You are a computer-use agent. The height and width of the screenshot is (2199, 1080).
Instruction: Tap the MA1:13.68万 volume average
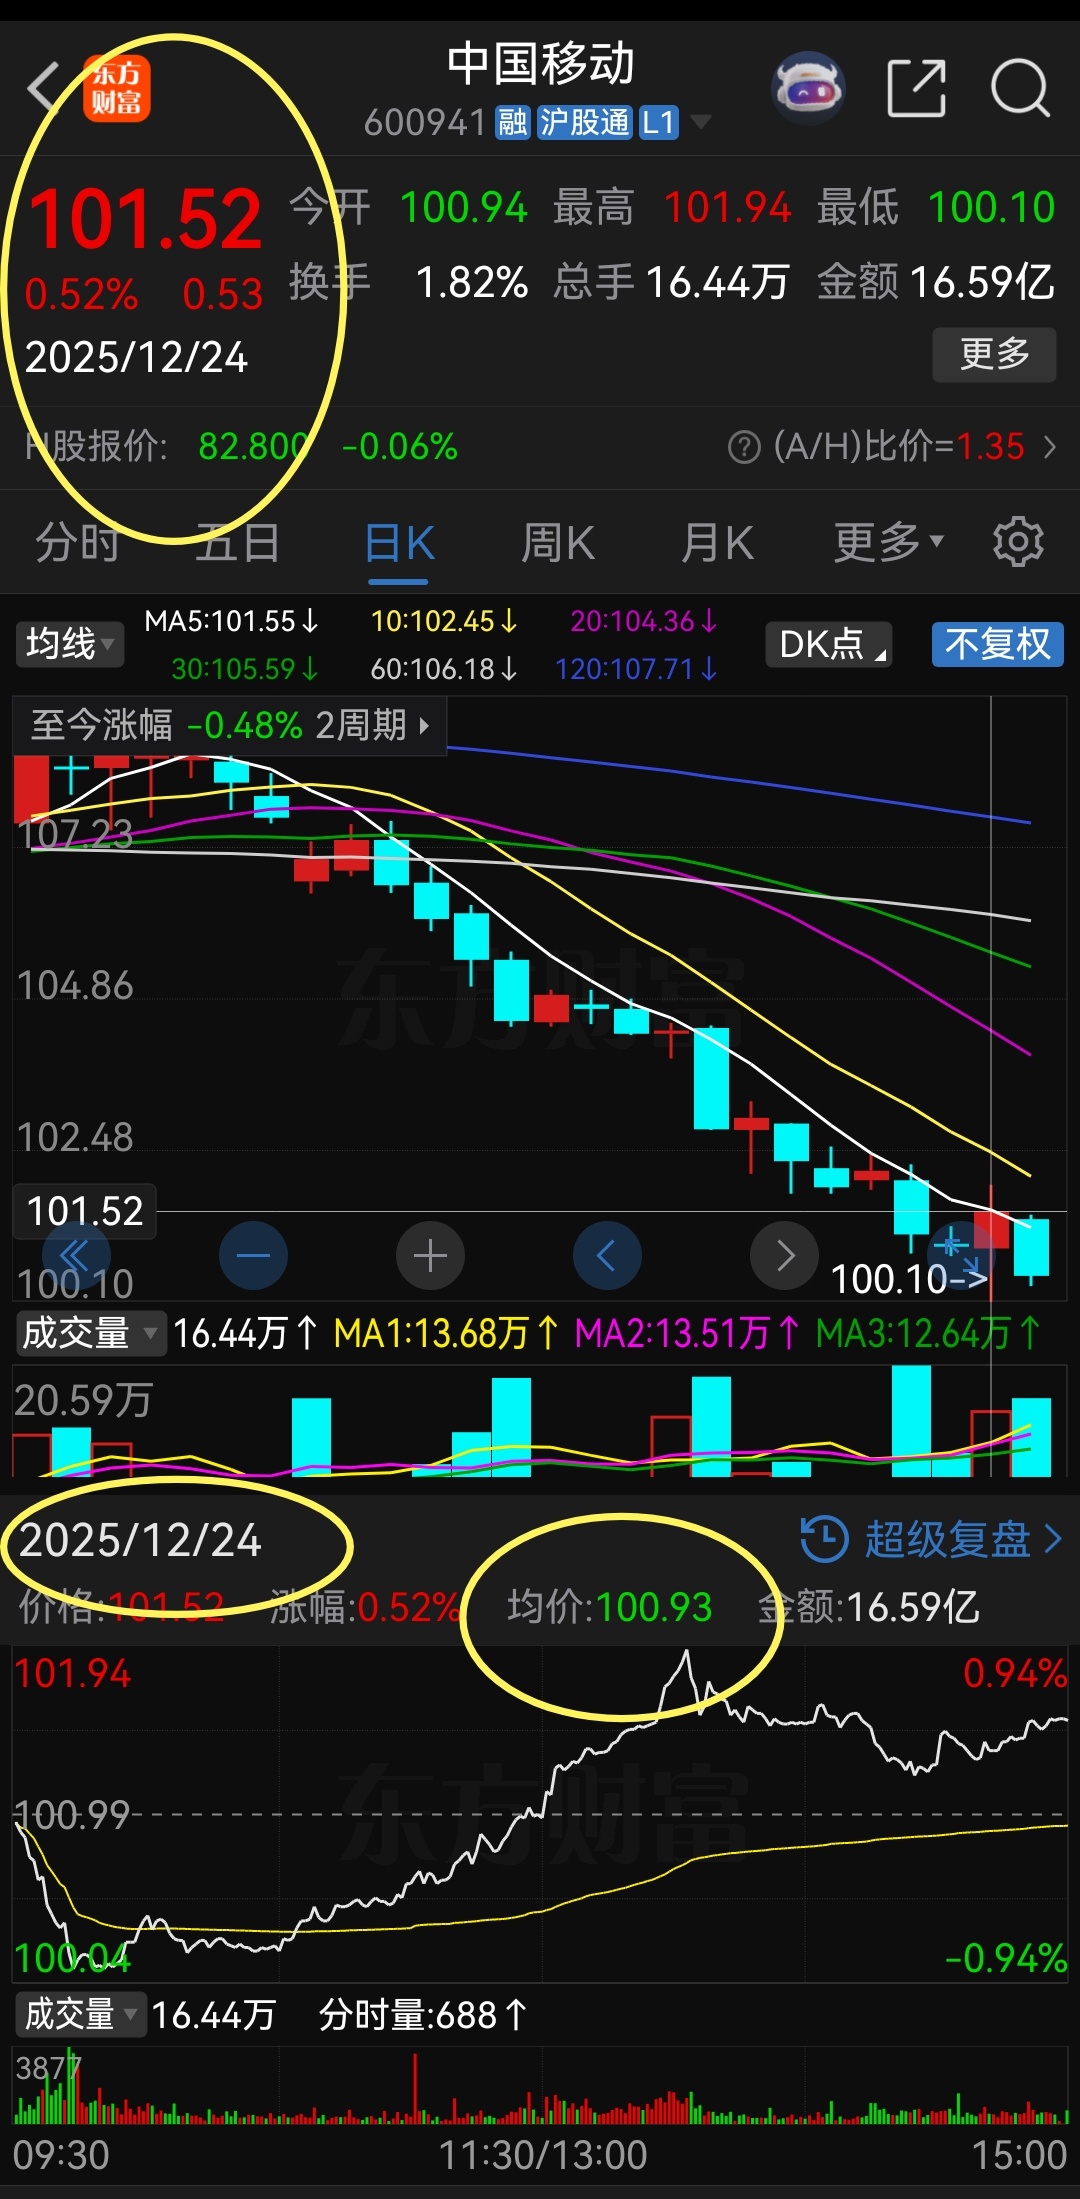tap(446, 1333)
